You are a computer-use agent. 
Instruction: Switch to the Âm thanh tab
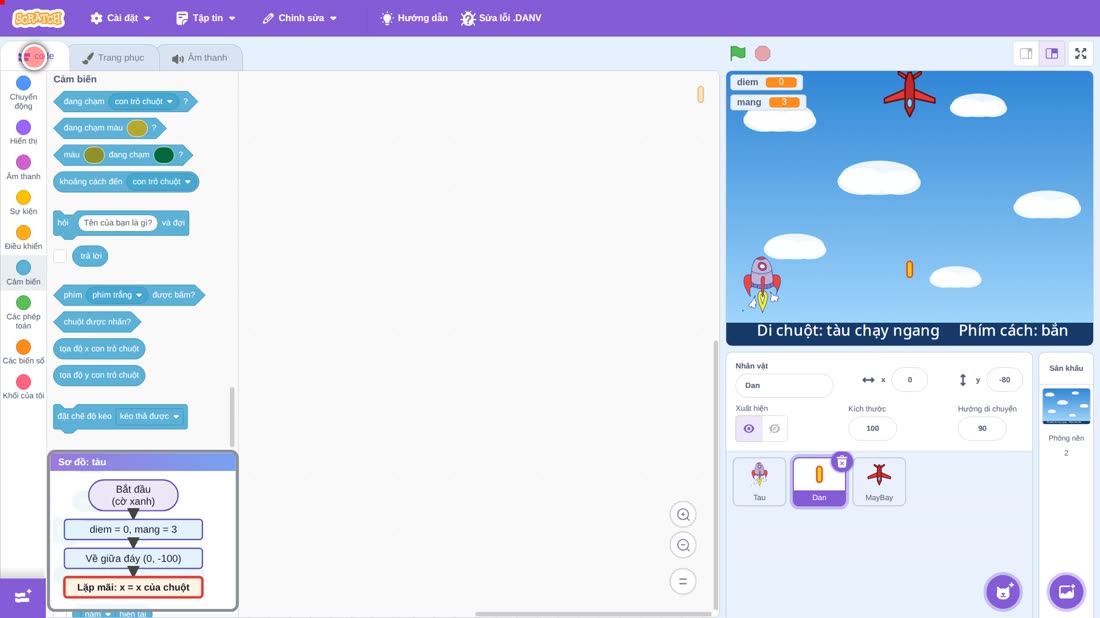click(x=200, y=58)
